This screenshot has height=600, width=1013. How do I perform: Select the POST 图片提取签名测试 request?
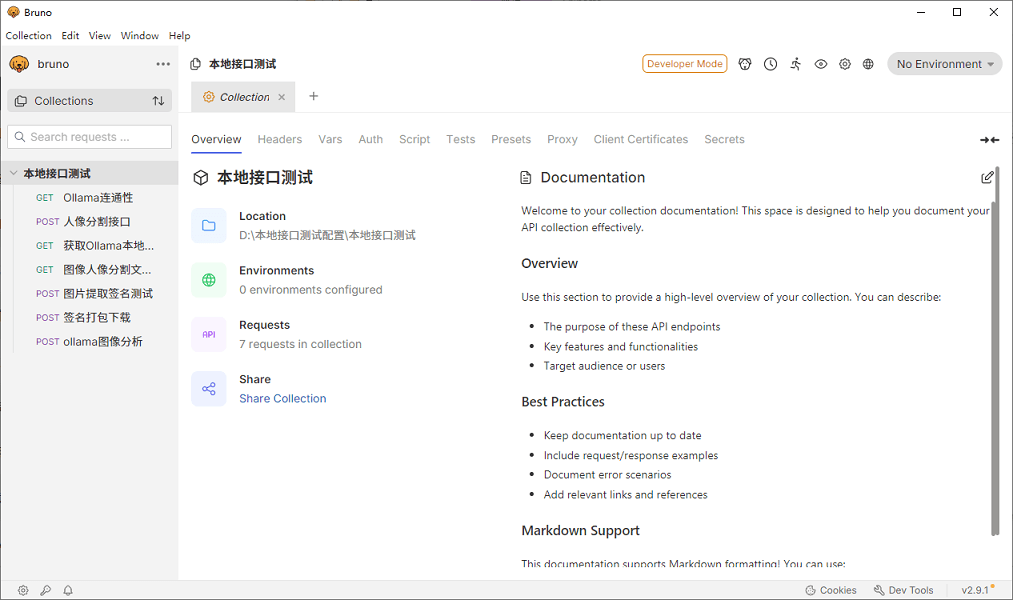coord(90,293)
